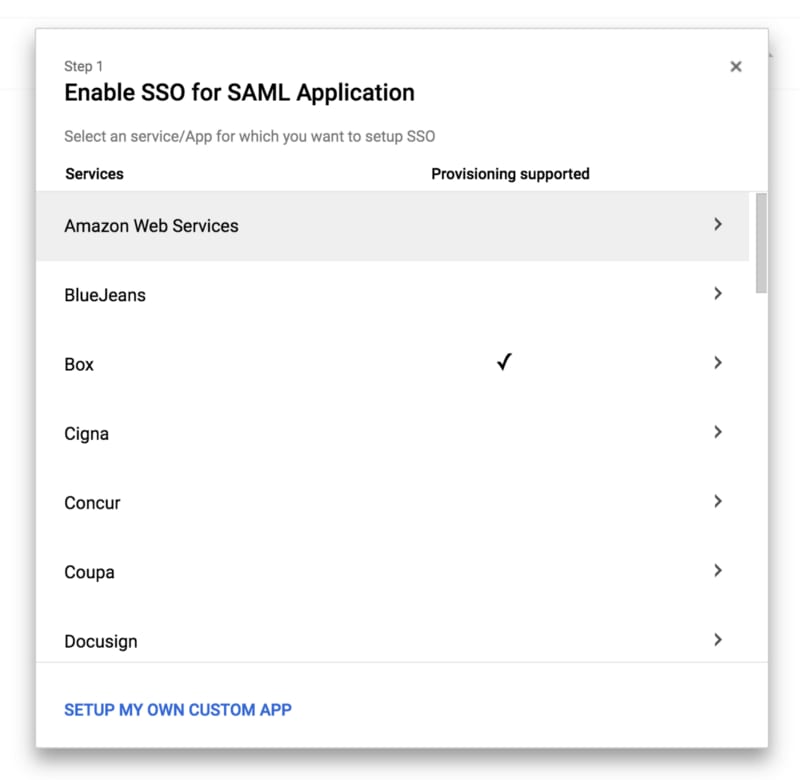Click the Provisioning supported column header
Viewport: 800px width, 780px height.
510,174
